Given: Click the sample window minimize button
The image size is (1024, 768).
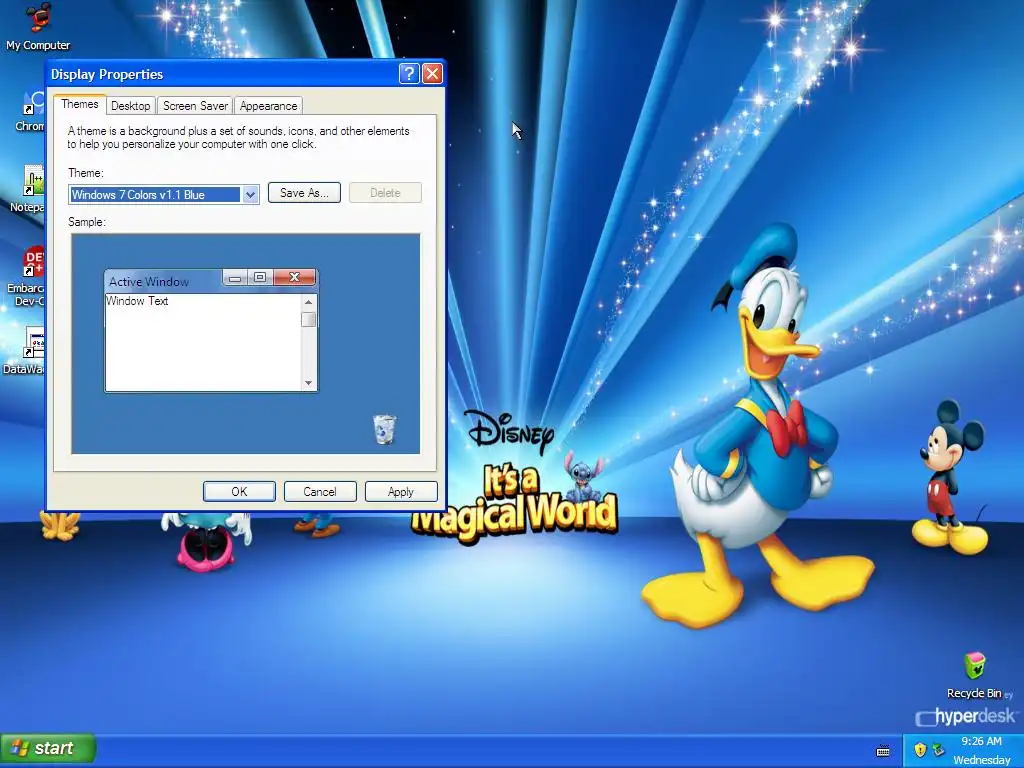Looking at the screenshot, I should pos(235,278).
